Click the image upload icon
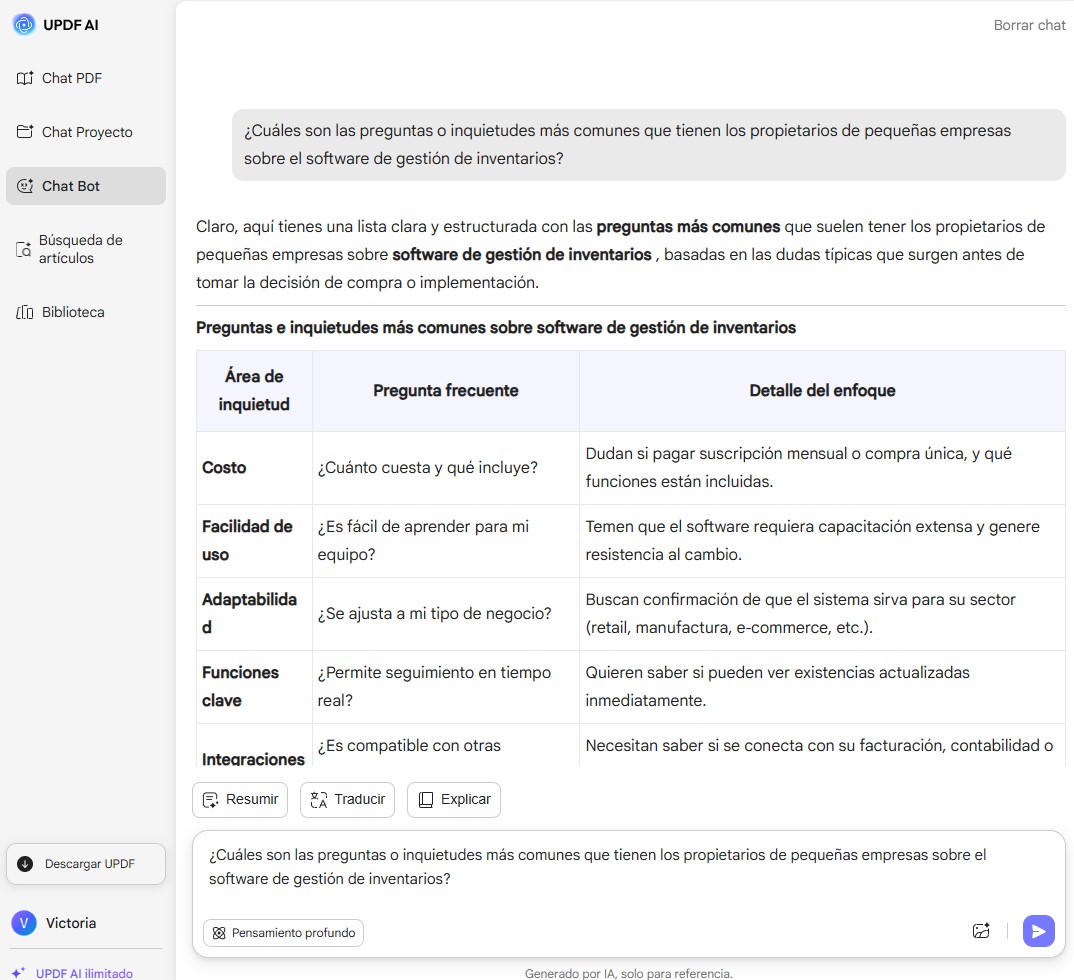The width and height of the screenshot is (1074, 980). click(981, 931)
